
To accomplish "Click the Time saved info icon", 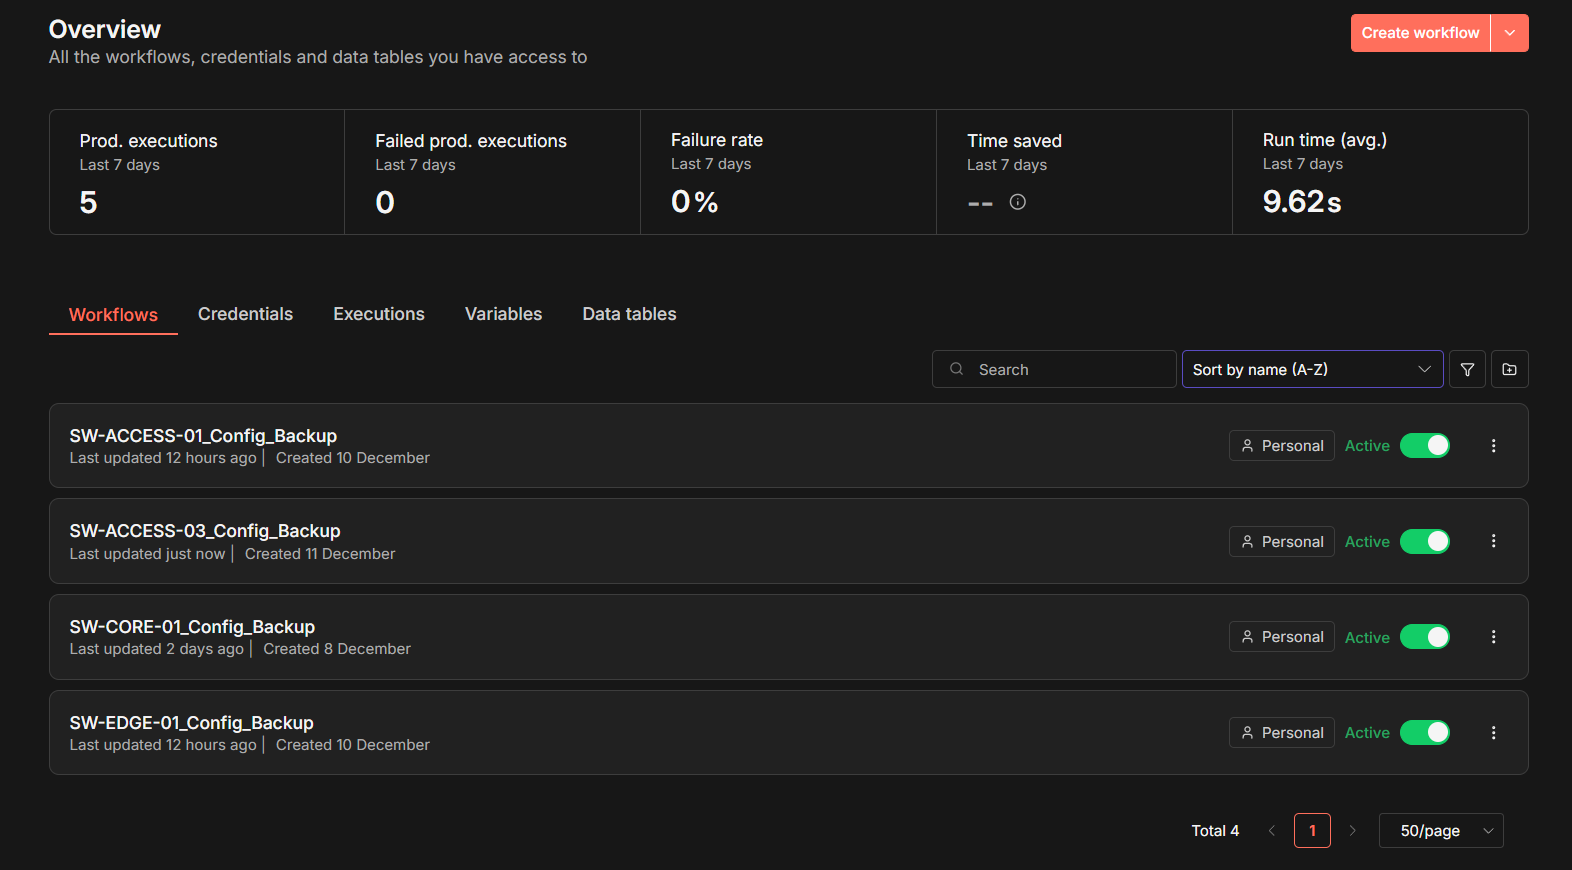I will click(1017, 202).
